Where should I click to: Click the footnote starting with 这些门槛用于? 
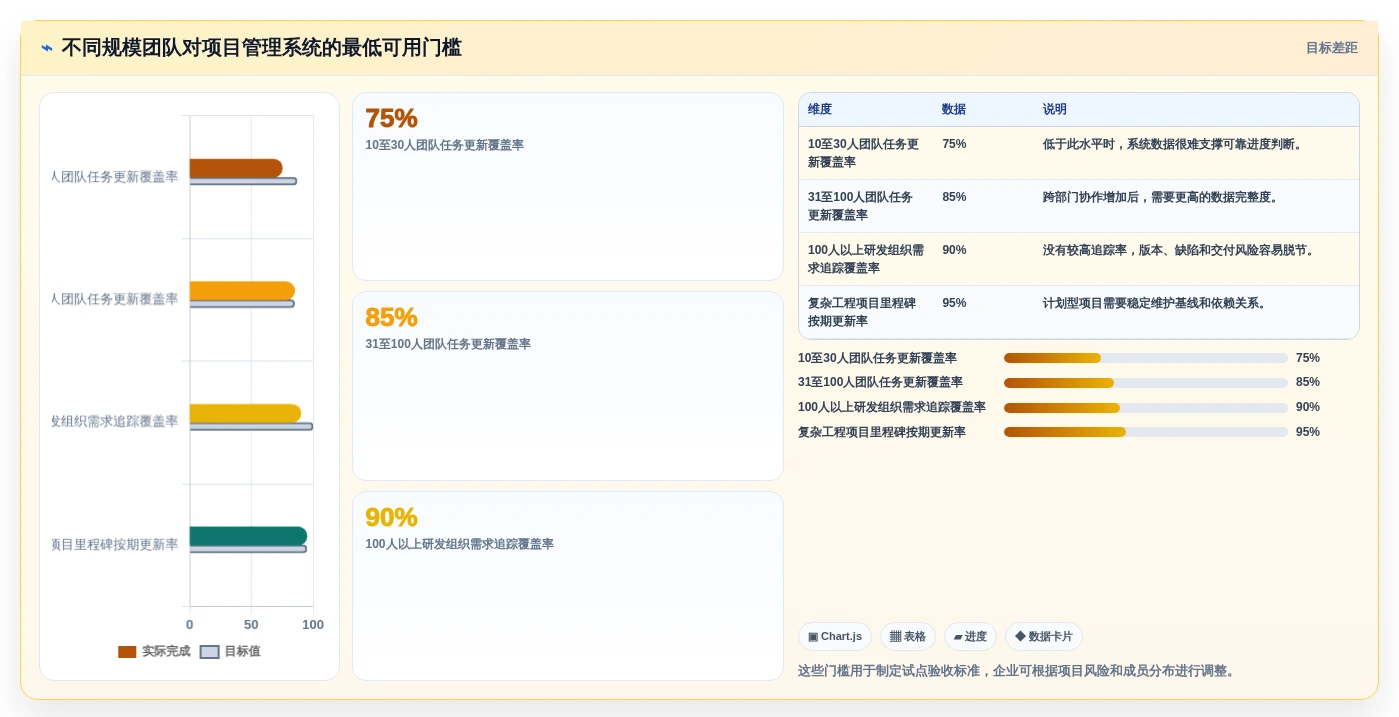[x=1019, y=671]
